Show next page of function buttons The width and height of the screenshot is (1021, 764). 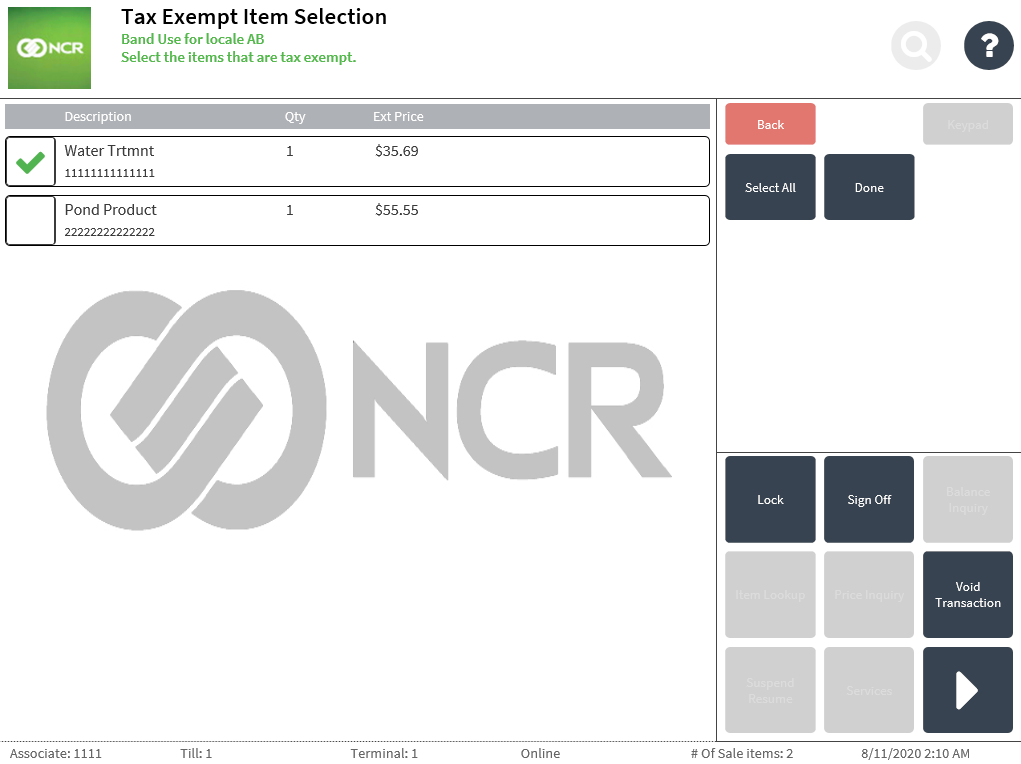click(x=967, y=690)
